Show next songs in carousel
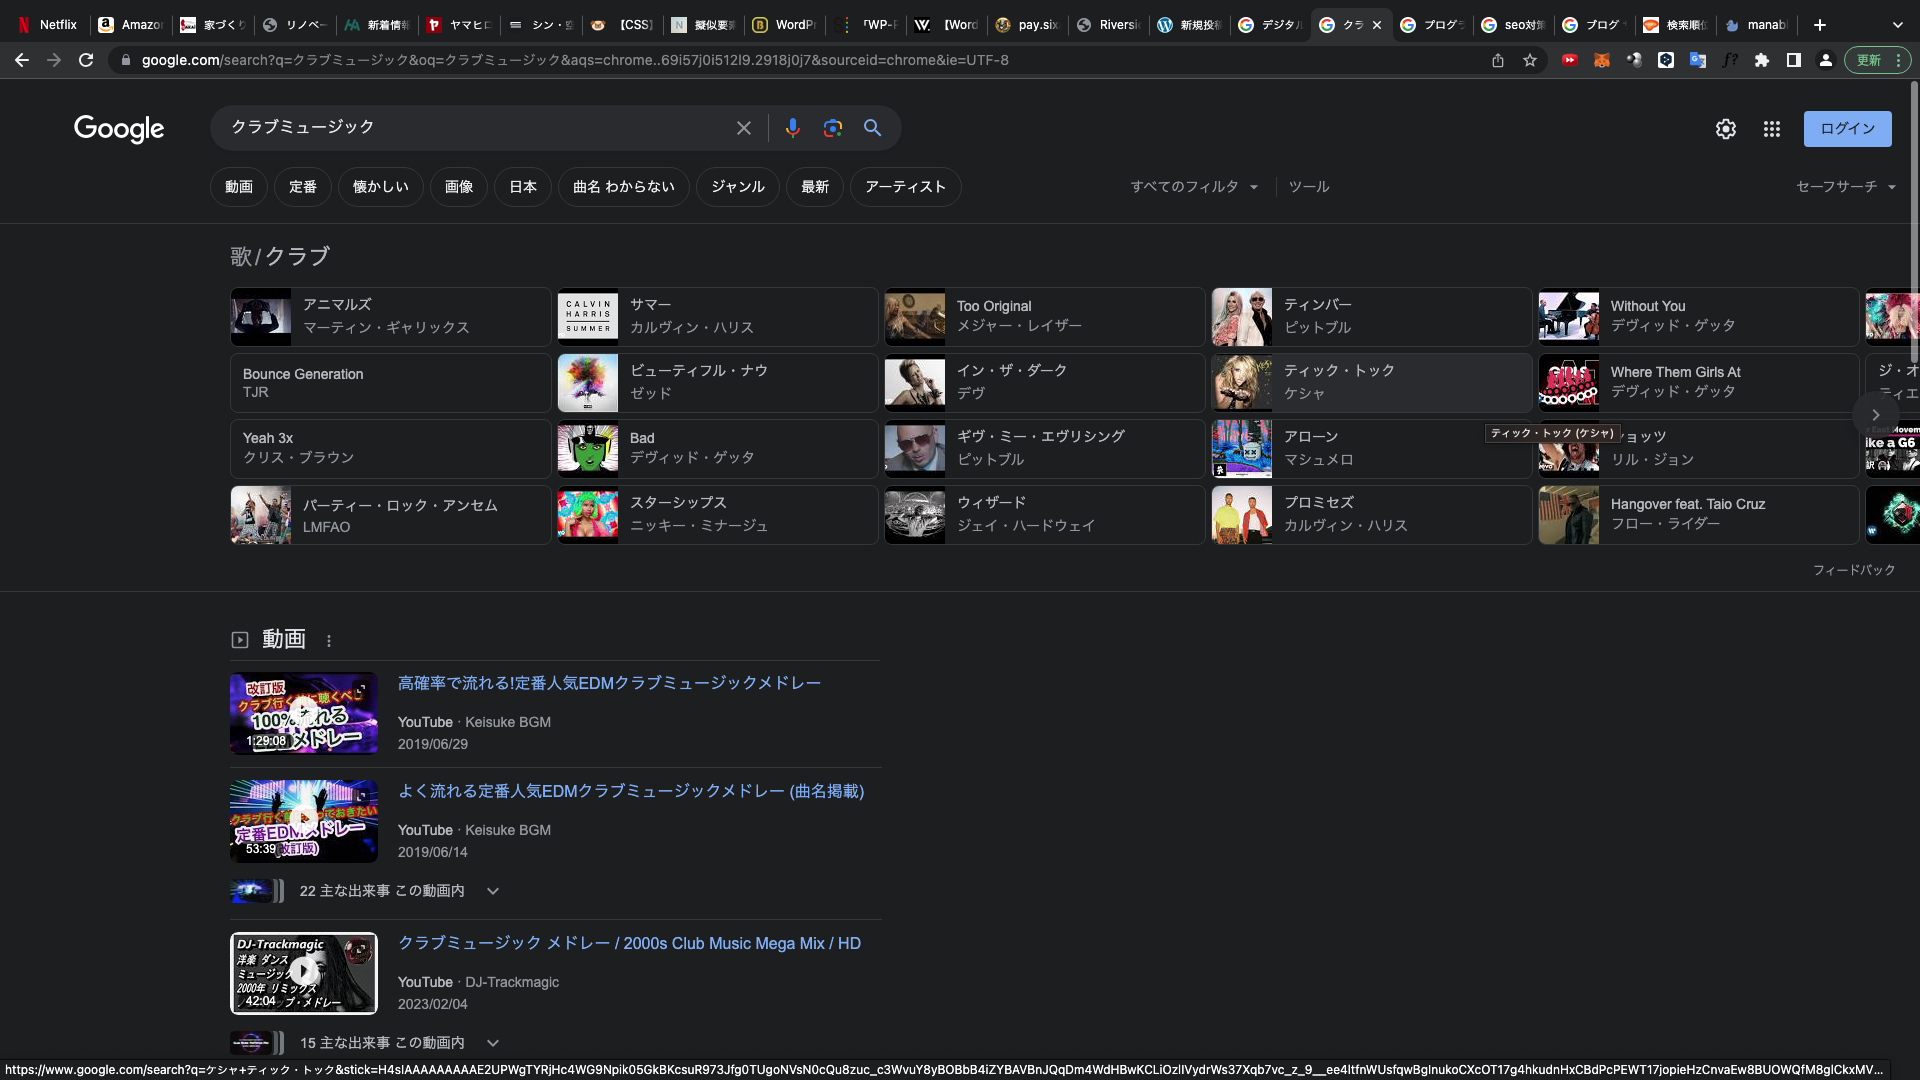1920x1080 pixels. coord(1876,415)
